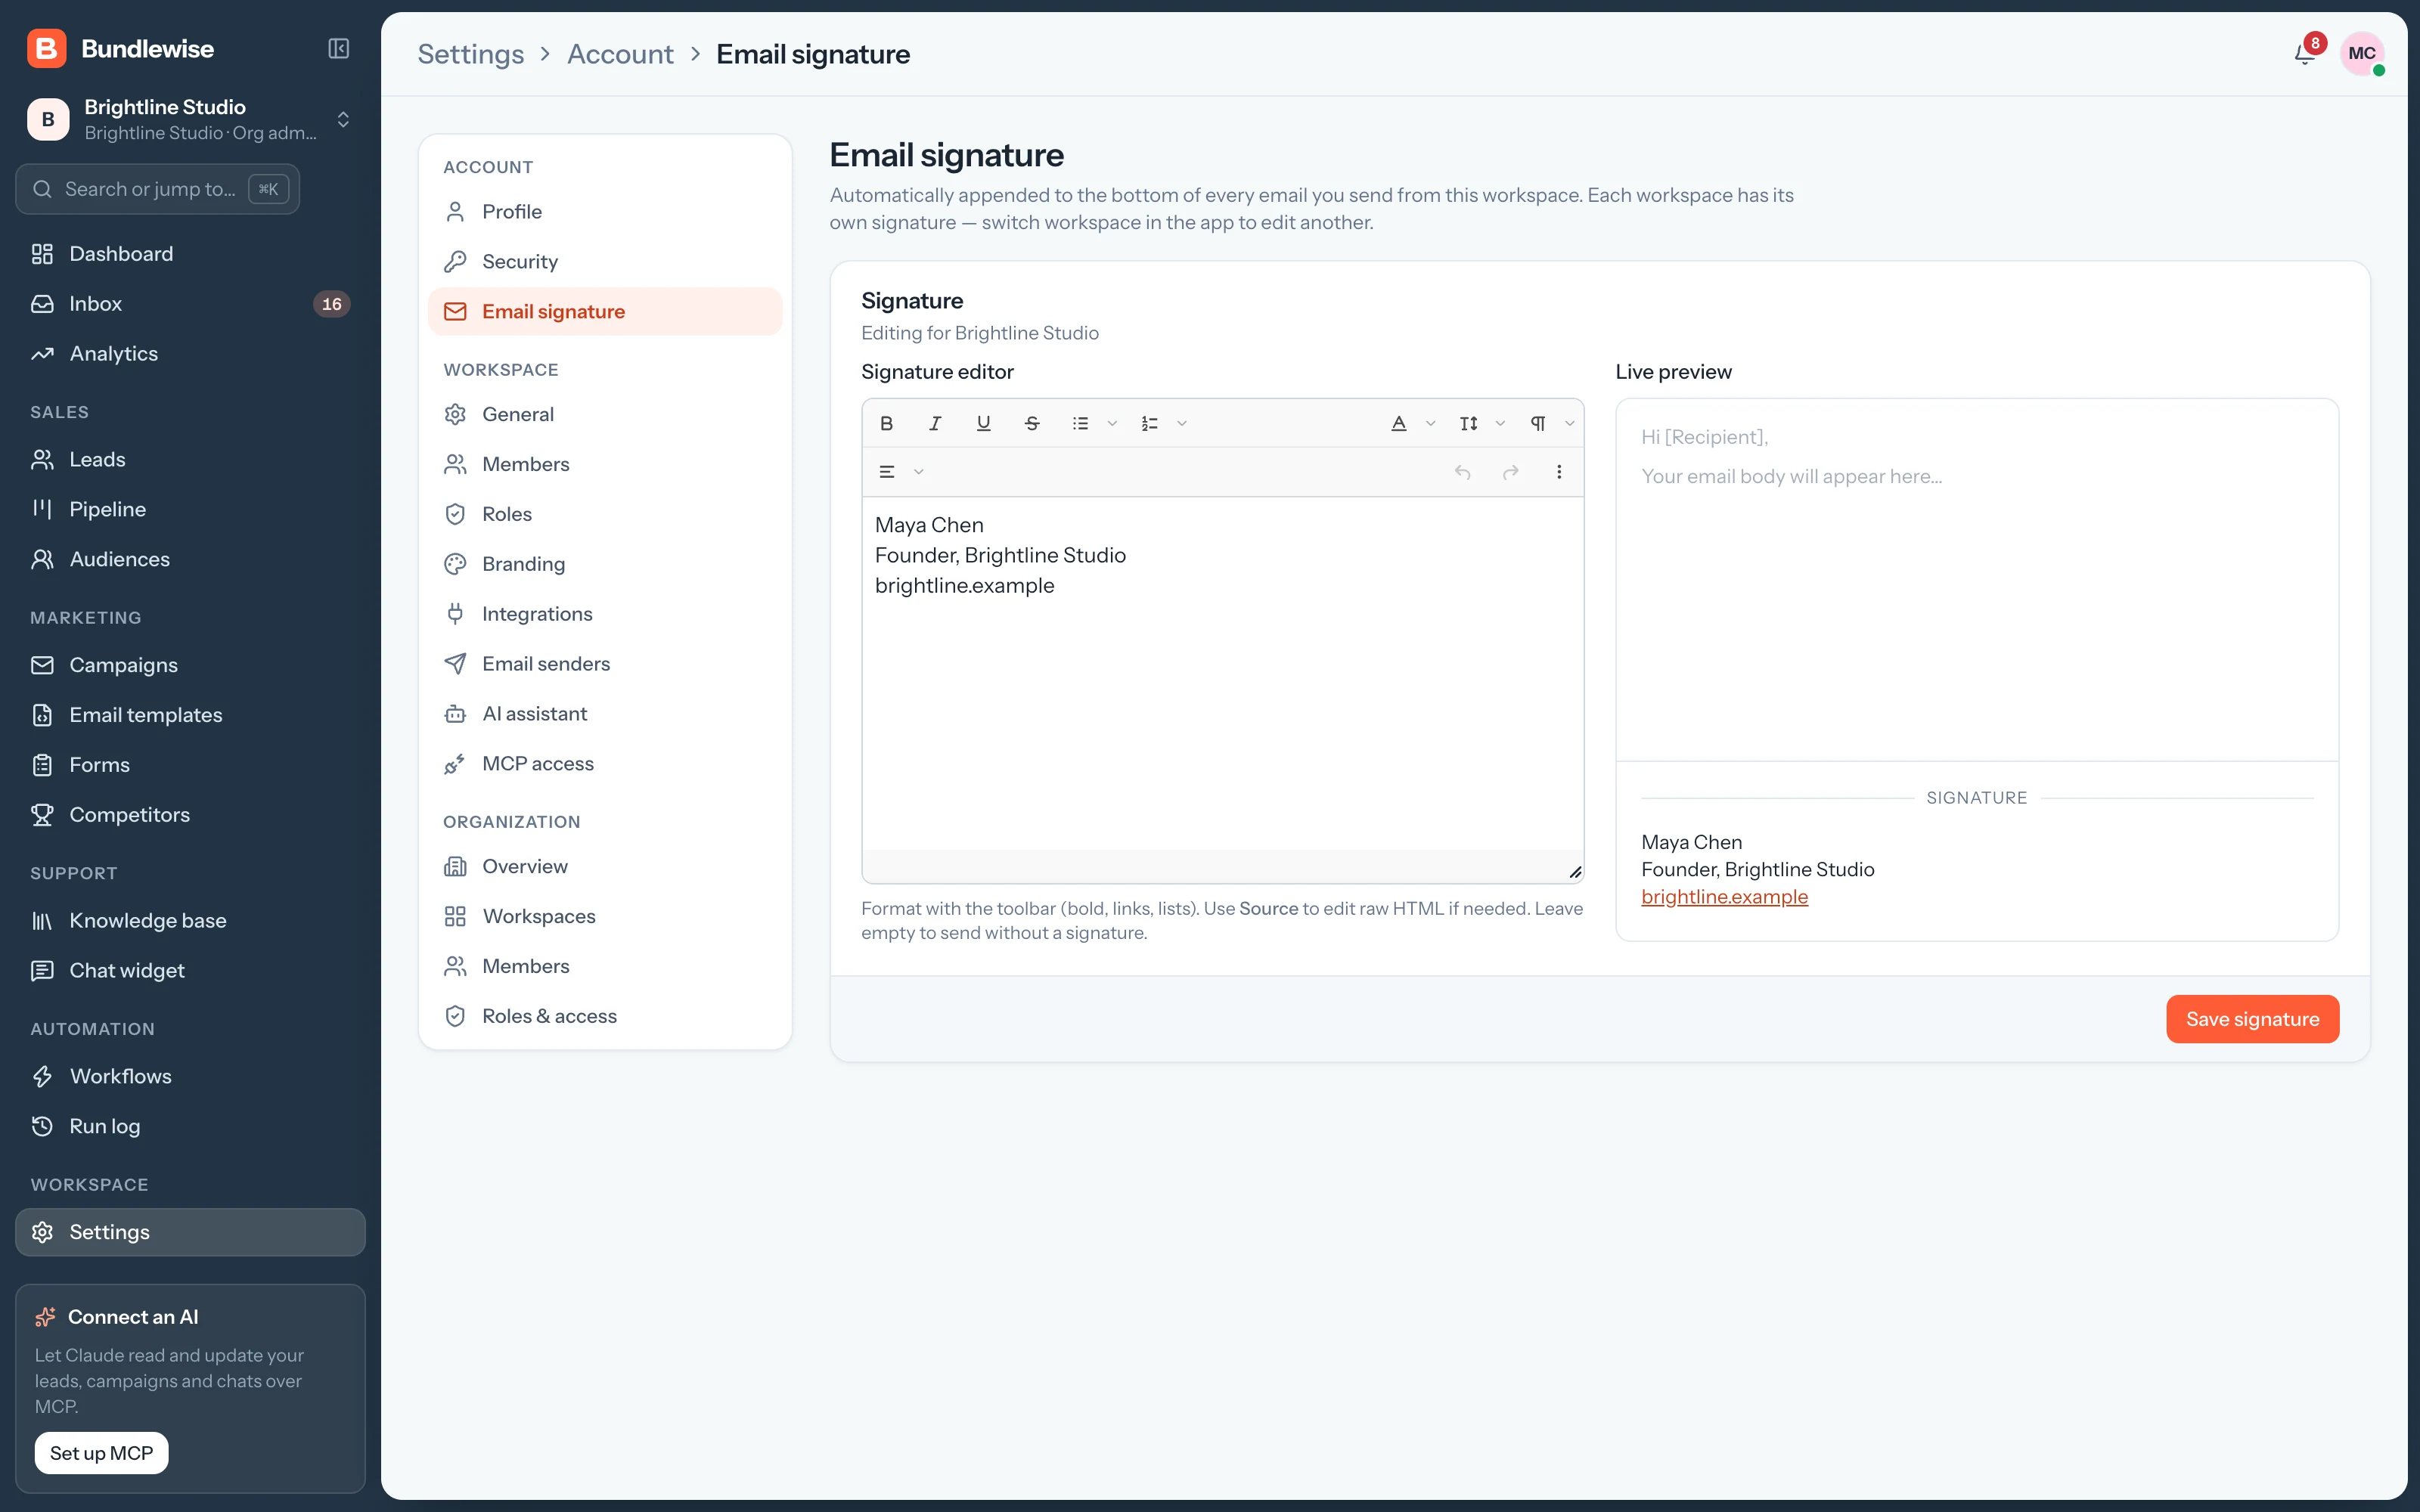The width and height of the screenshot is (2420, 1512).
Task: Expand the font color dropdown arrow
Action: coord(1430,423)
